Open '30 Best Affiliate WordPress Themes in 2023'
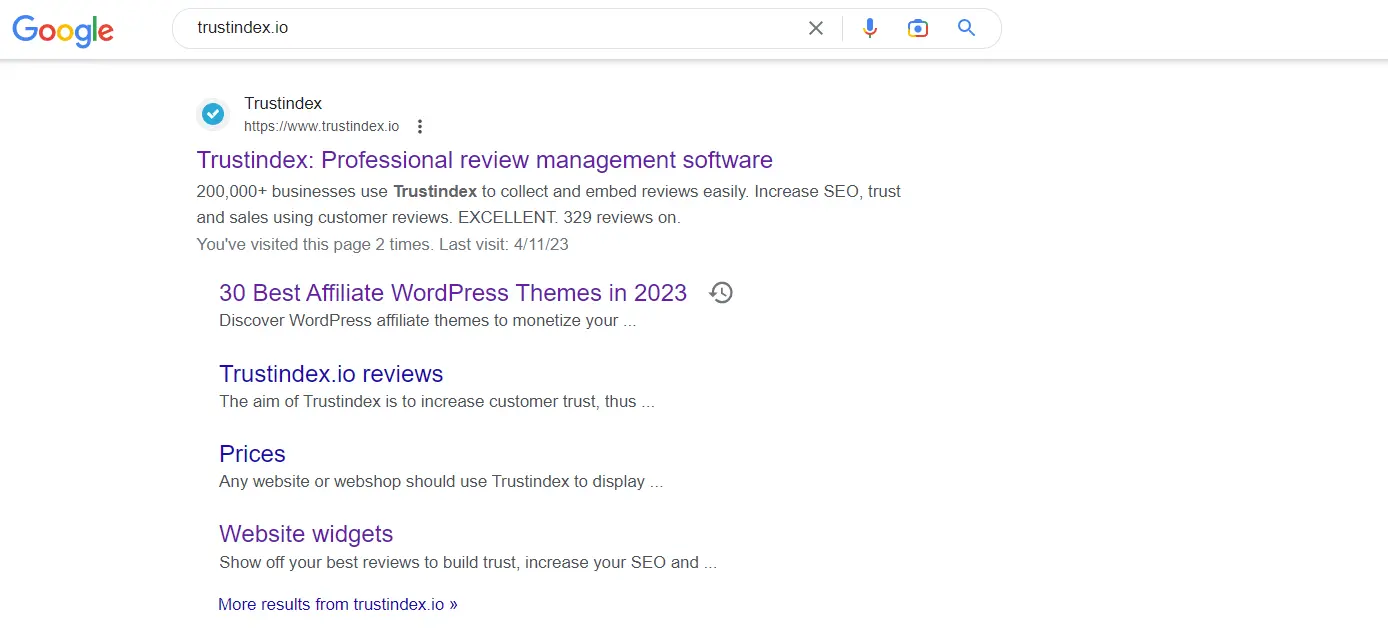1388x634 pixels. click(453, 293)
